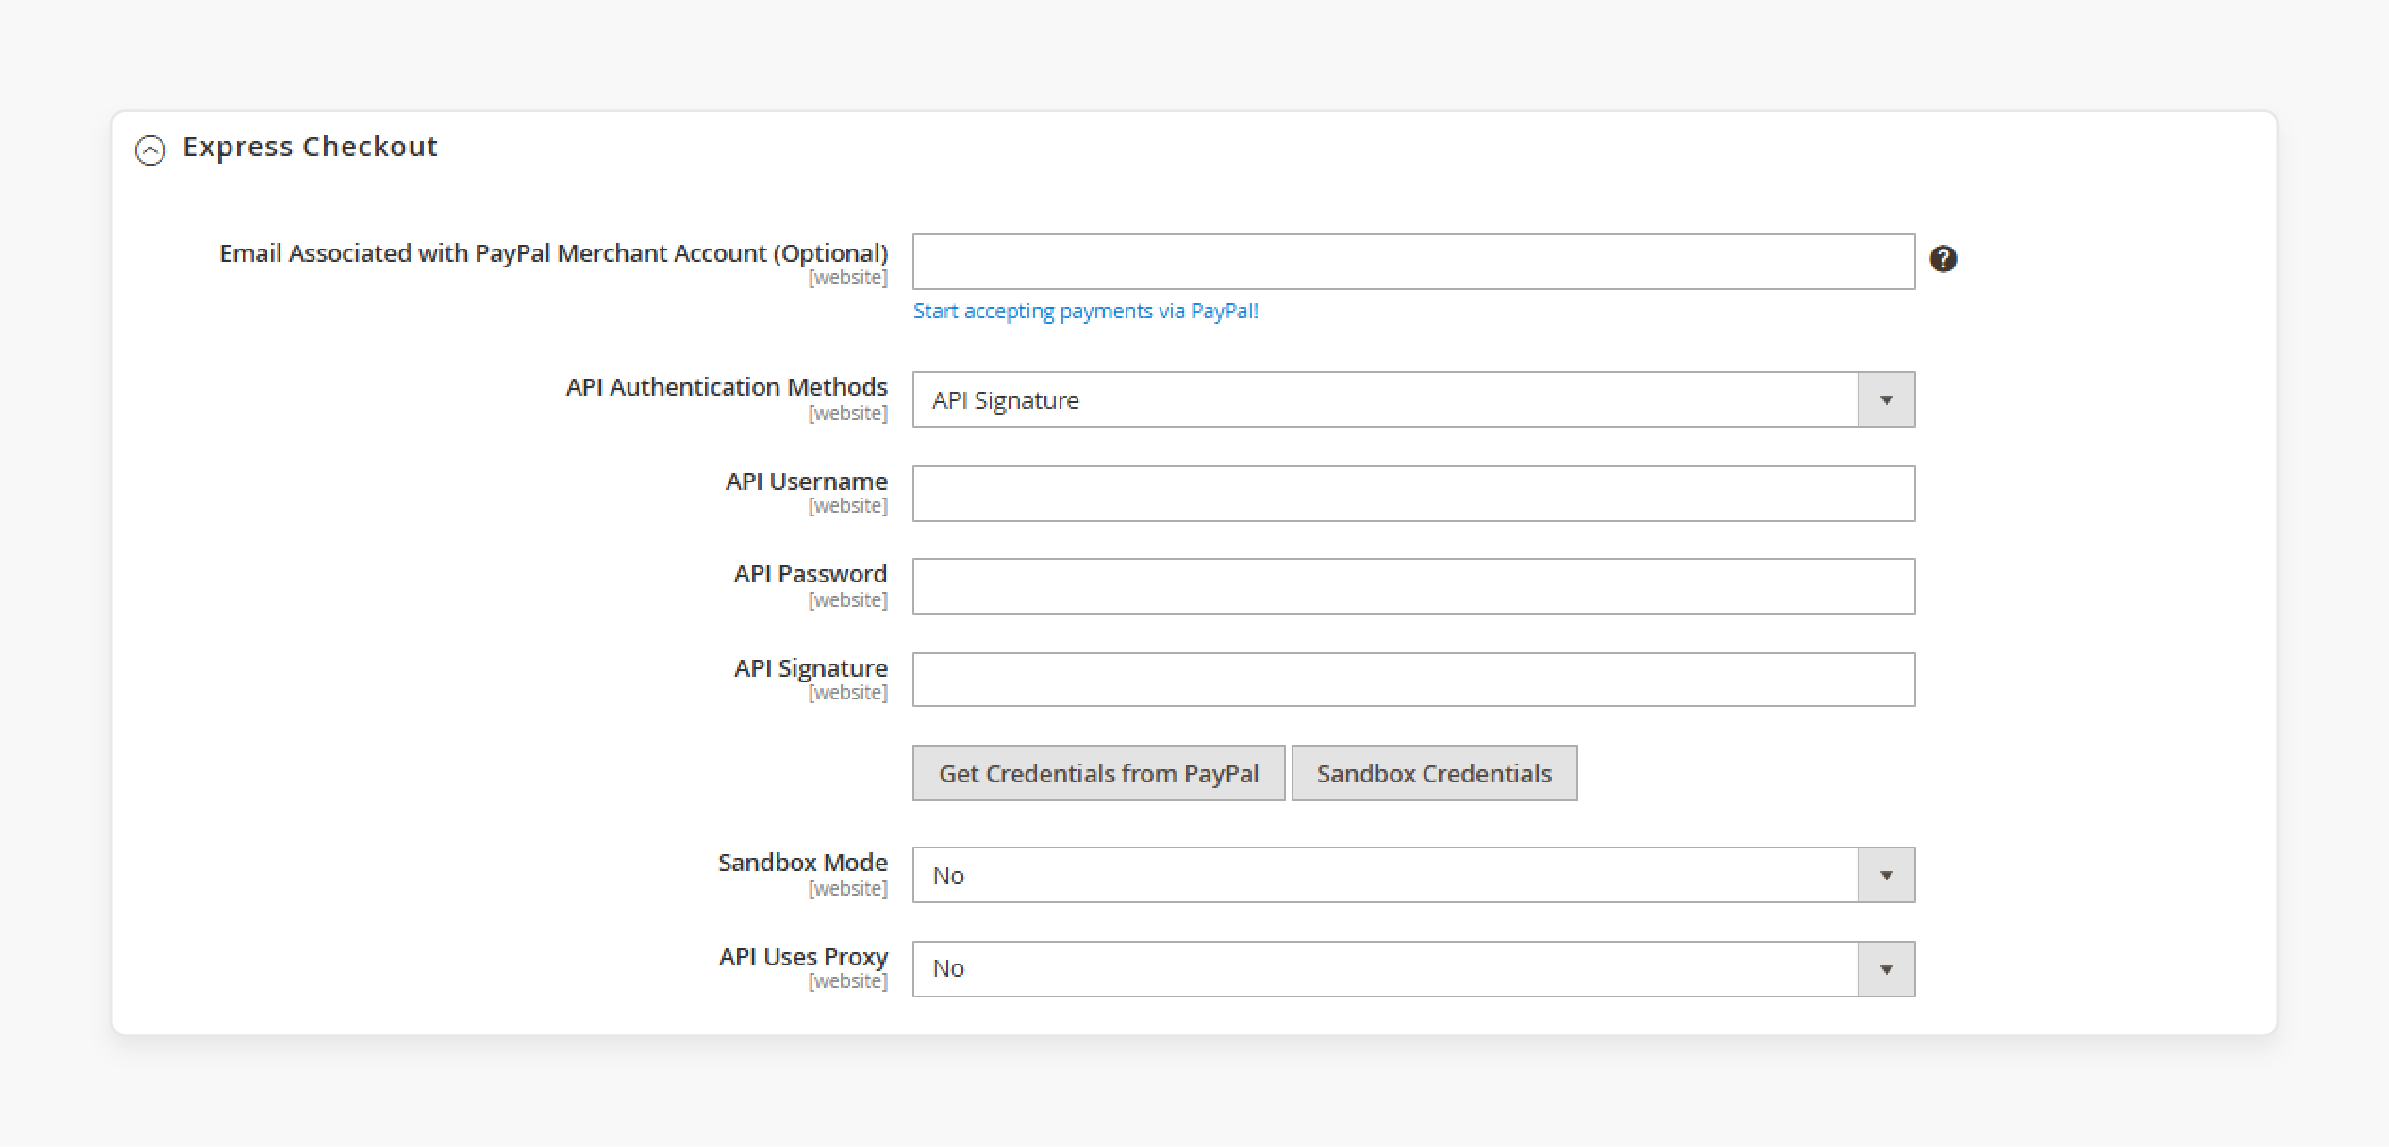Click the Email Associated with PayPal label

click(554, 254)
